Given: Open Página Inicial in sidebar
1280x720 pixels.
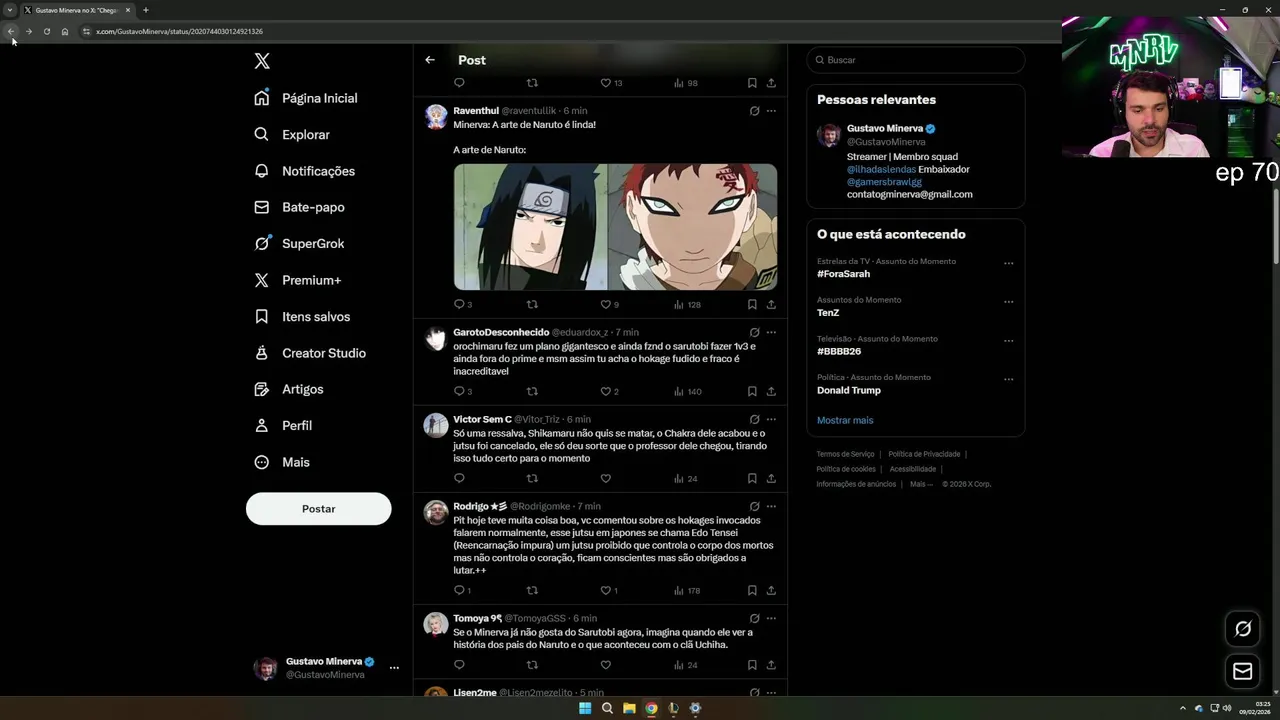Looking at the screenshot, I should point(306,98).
